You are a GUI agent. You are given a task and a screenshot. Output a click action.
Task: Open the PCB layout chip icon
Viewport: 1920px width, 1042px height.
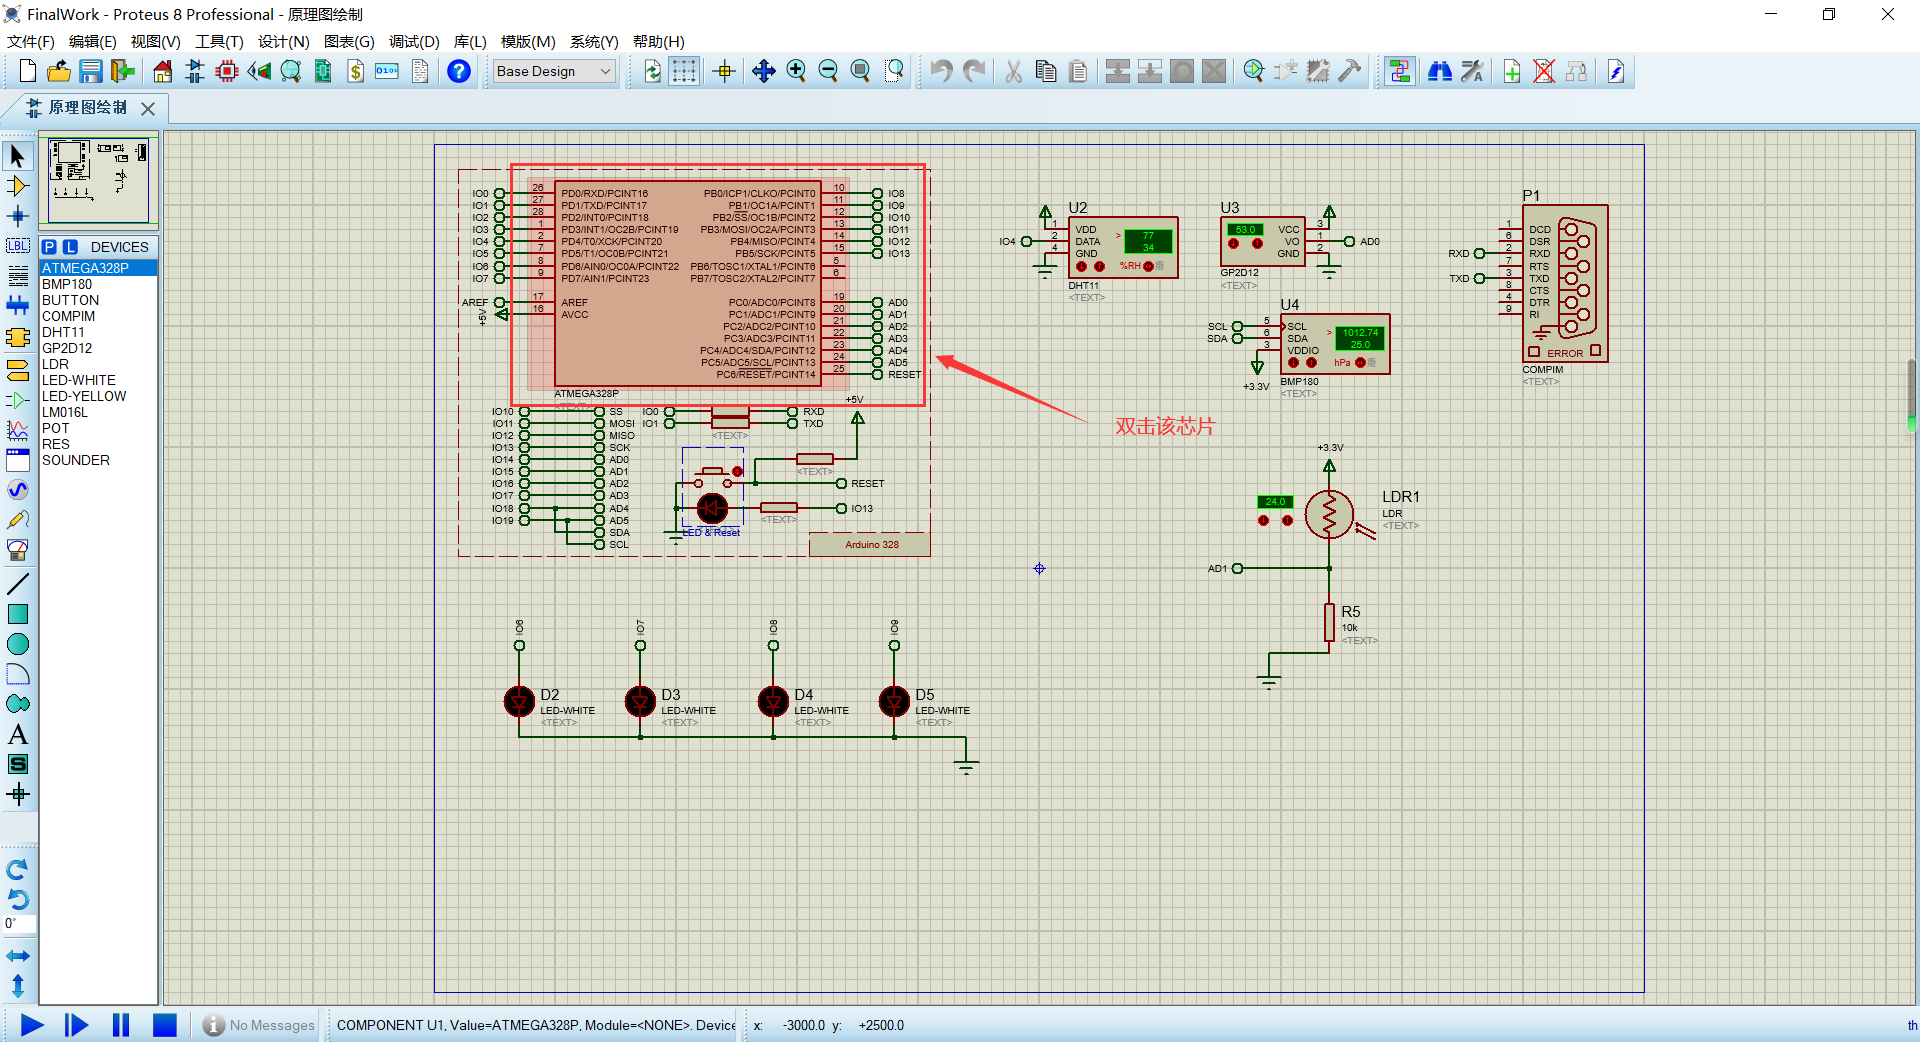[x=227, y=71]
